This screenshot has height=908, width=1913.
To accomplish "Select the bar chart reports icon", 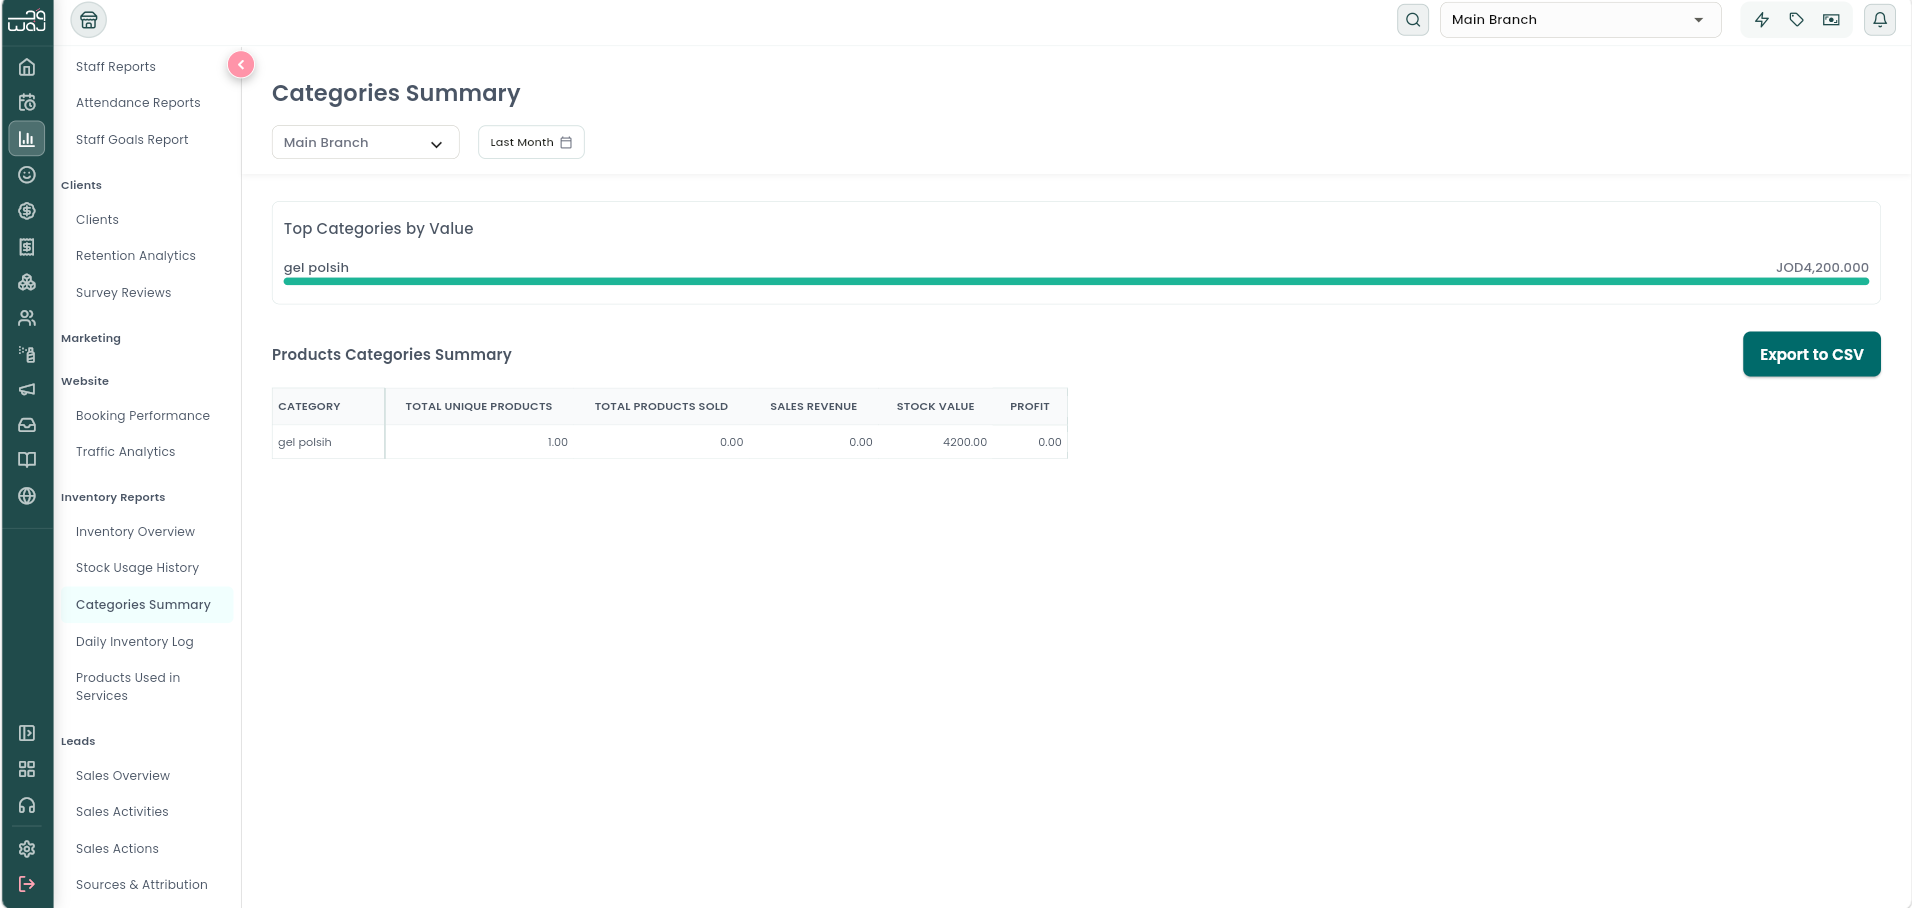I will pyautogui.click(x=27, y=139).
